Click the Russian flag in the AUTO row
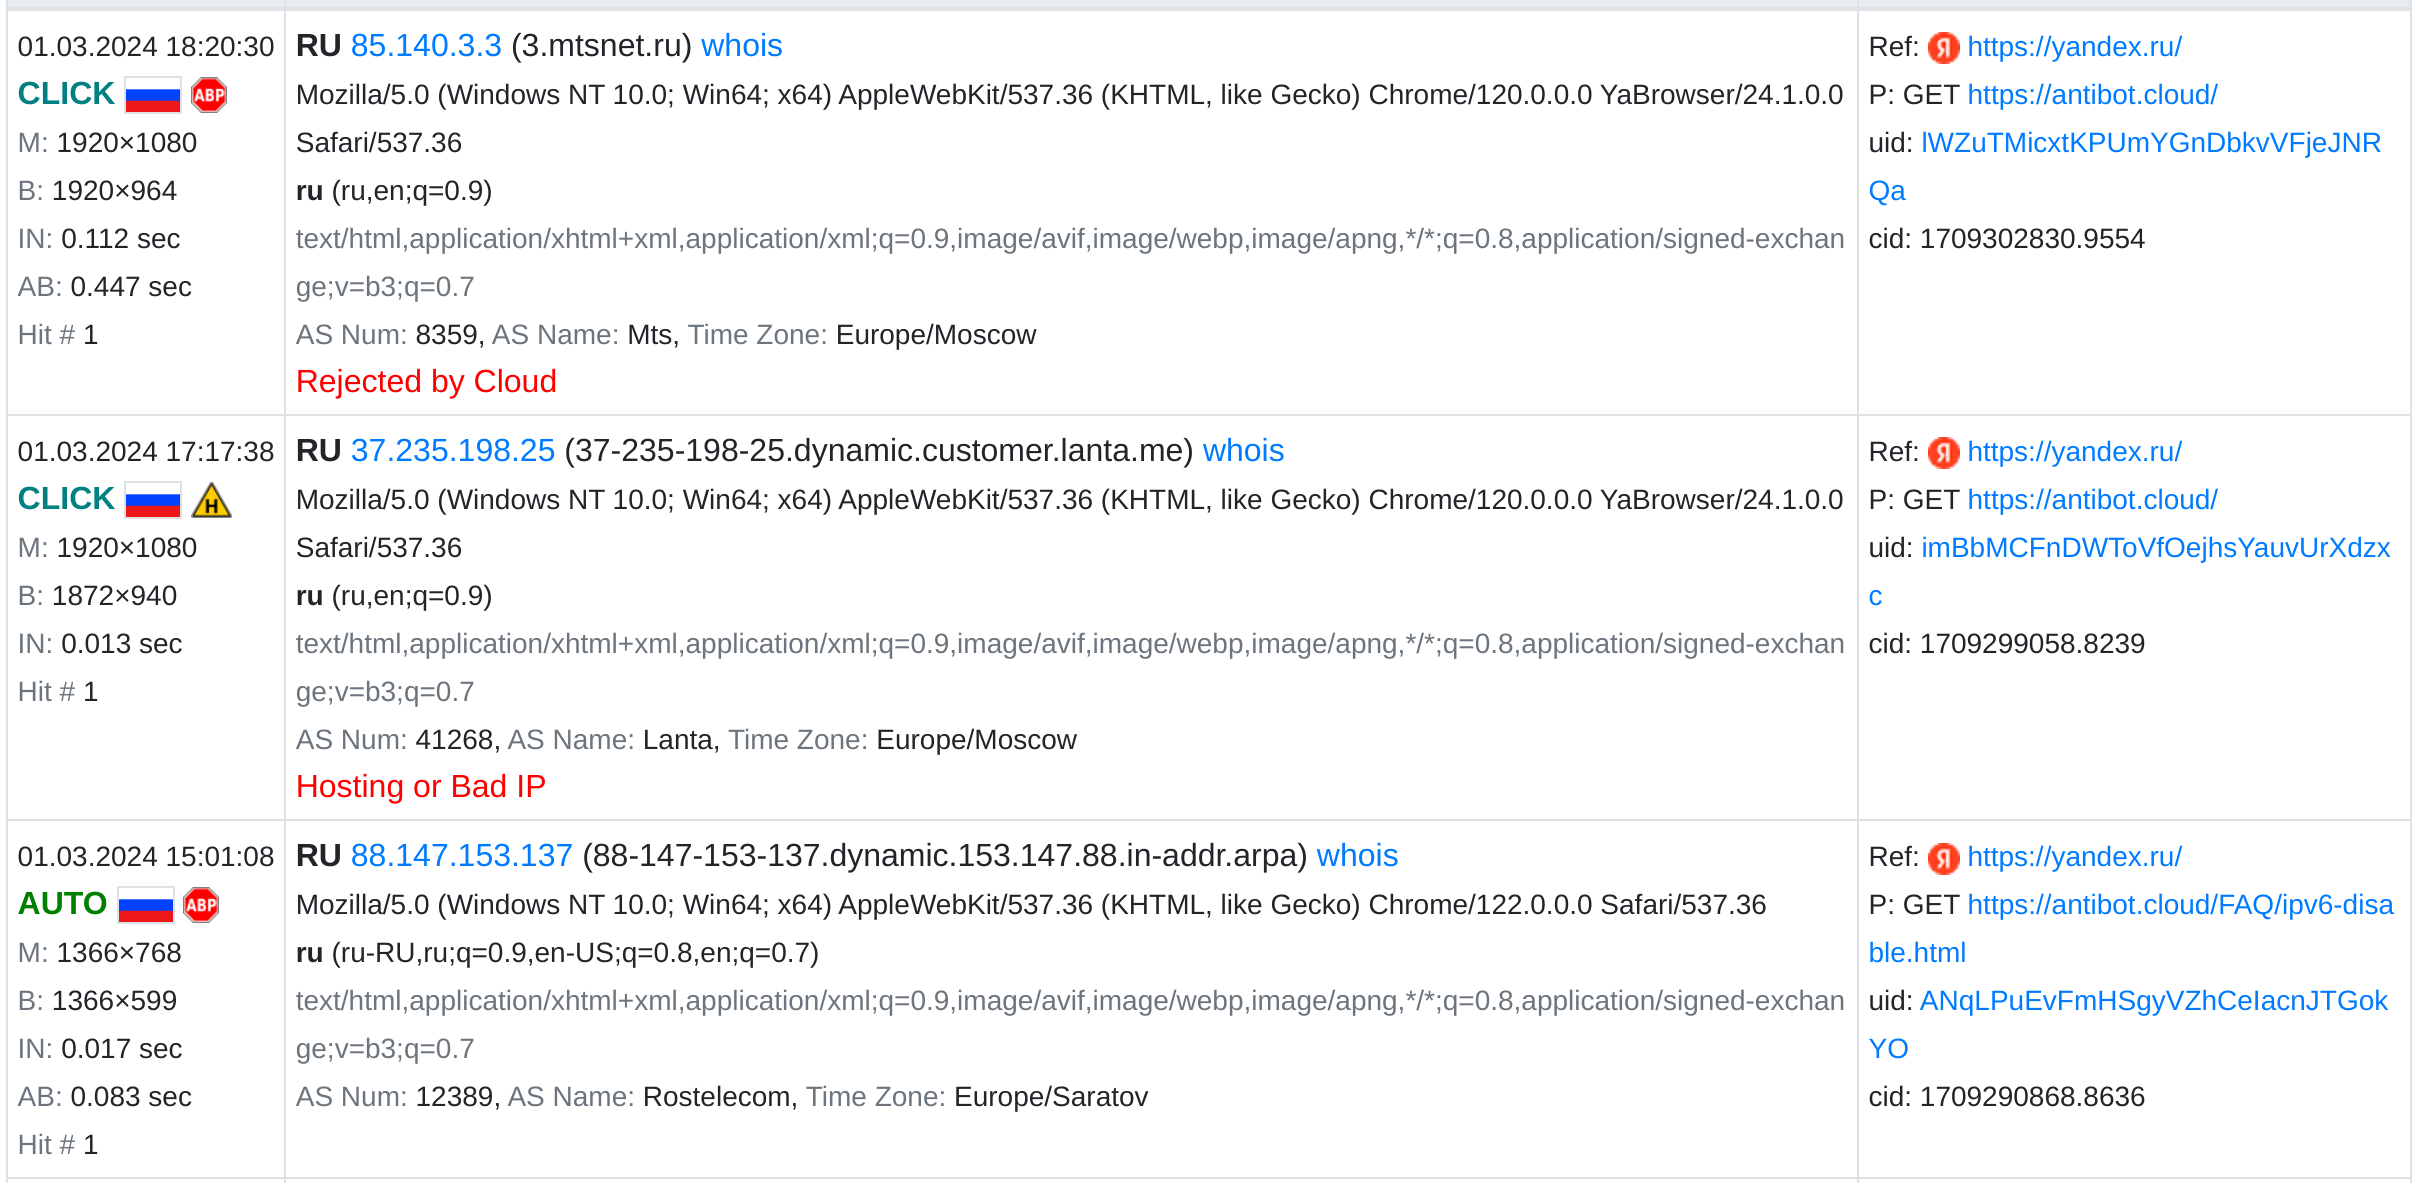This screenshot has width=2418, height=1183. click(x=146, y=906)
